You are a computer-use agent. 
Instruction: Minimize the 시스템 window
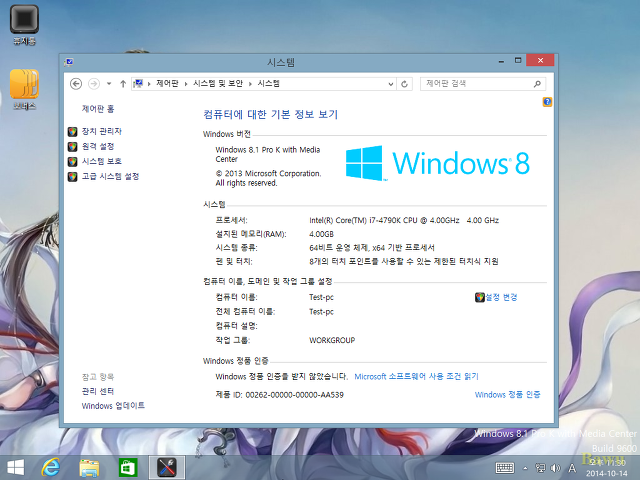(501, 61)
